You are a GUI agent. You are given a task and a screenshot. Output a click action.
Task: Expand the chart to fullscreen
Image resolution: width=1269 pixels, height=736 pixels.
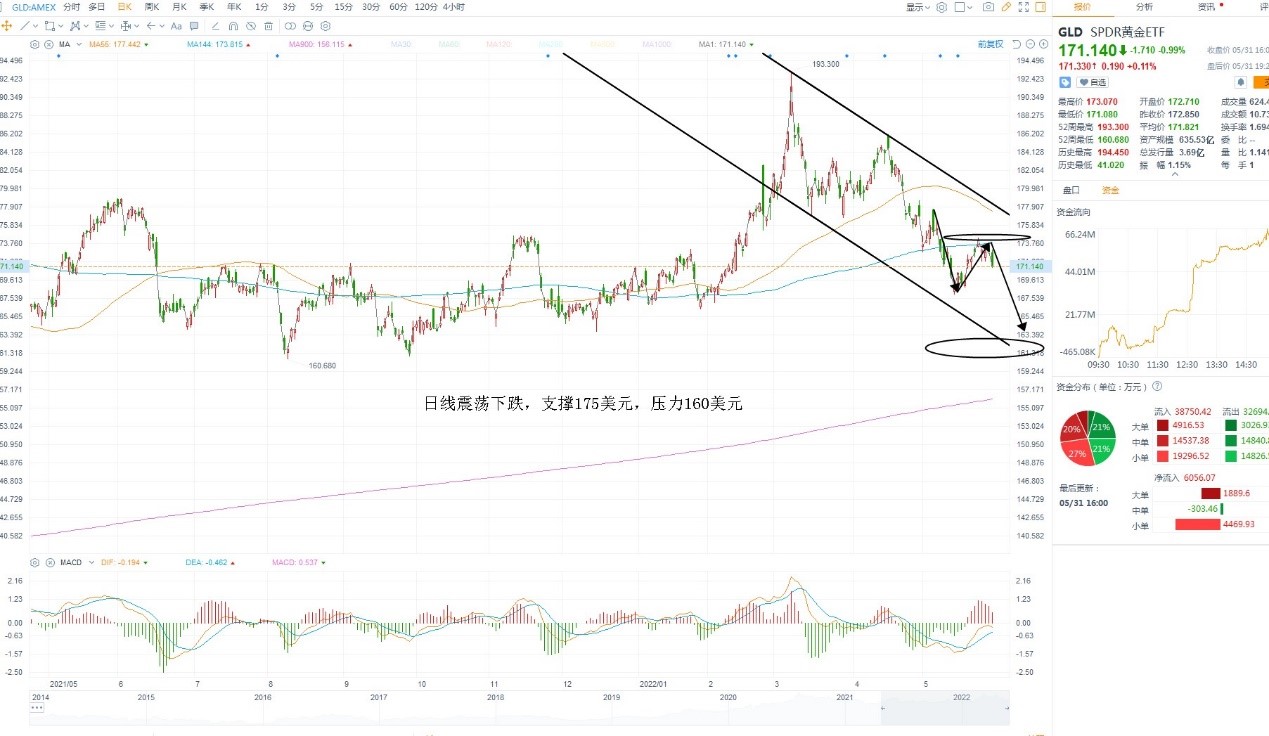coord(1024,7)
